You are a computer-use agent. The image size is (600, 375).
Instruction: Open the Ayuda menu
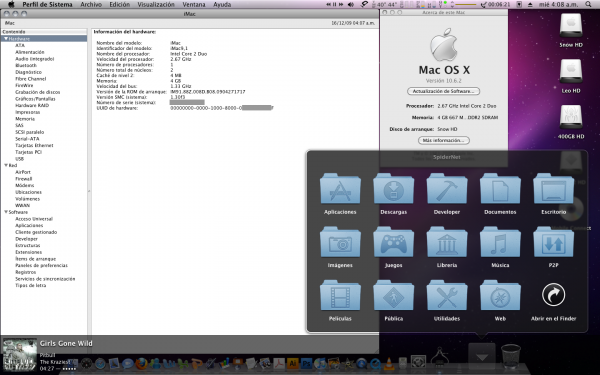[x=222, y=5]
